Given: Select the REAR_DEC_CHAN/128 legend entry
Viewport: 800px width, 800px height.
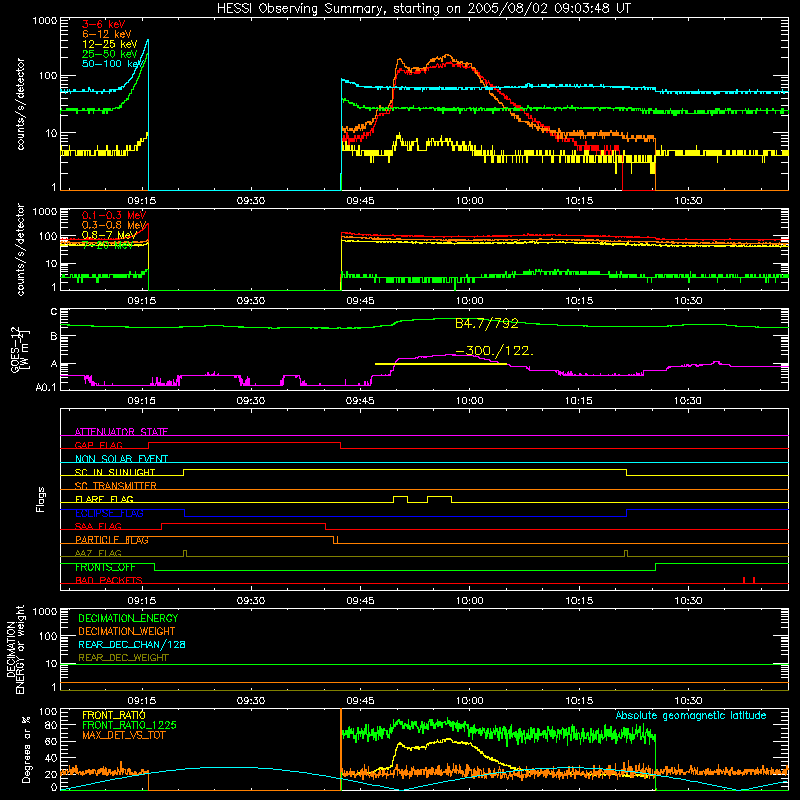Looking at the screenshot, I should [132, 644].
